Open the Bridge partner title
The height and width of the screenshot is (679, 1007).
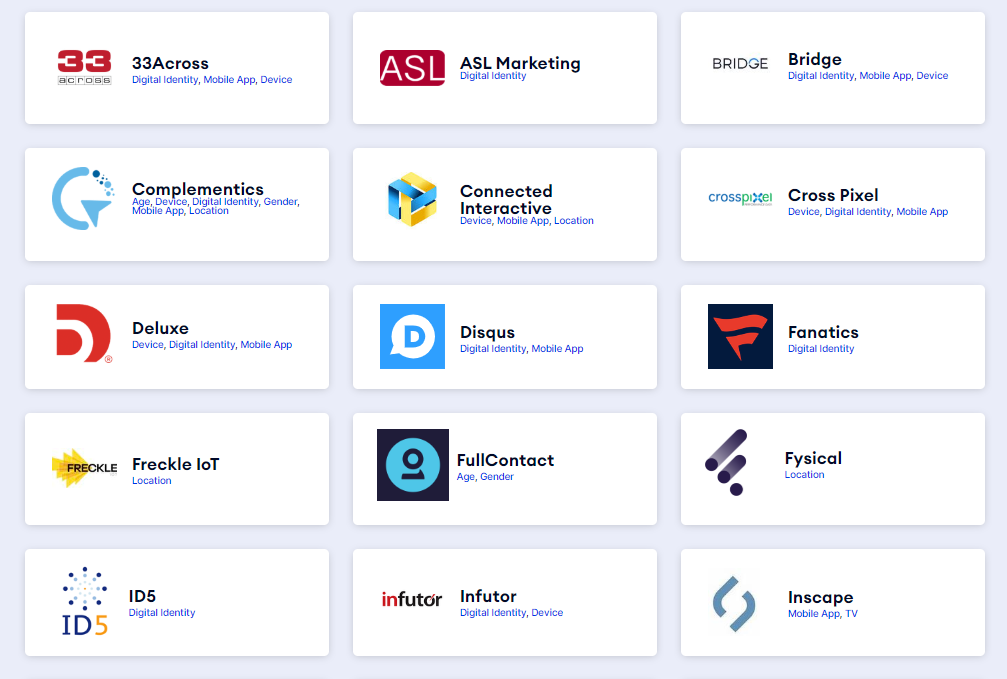pos(814,59)
